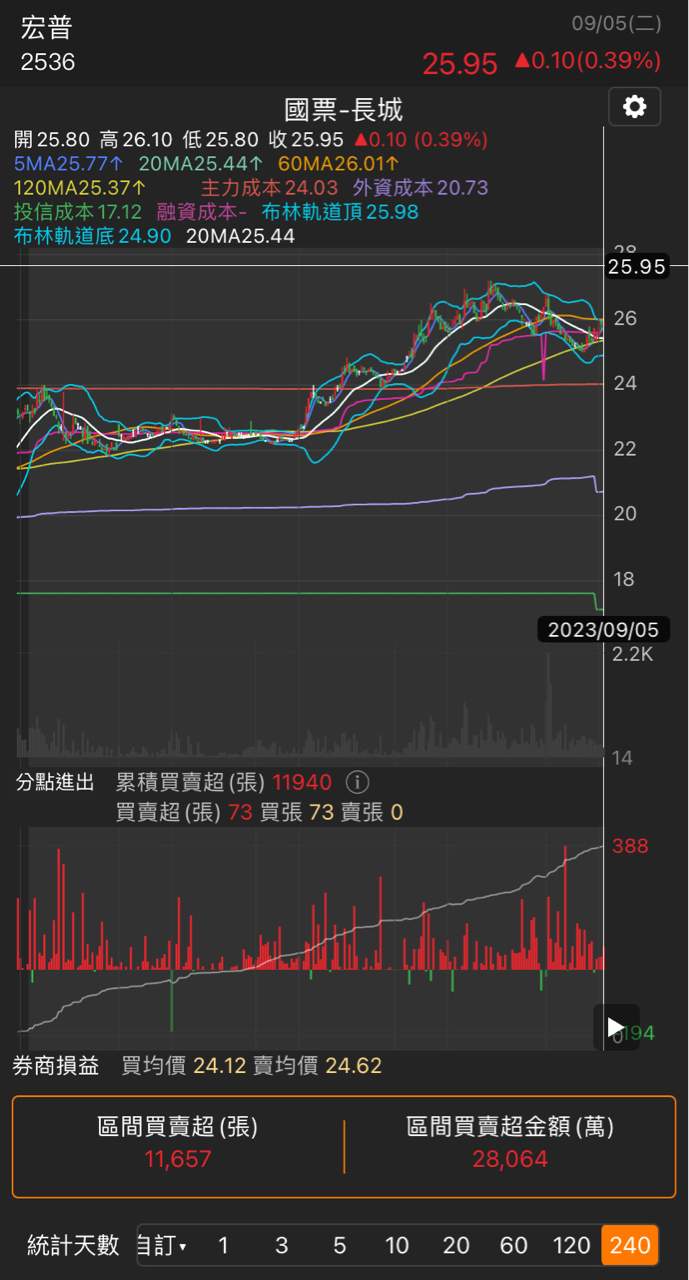Set statistics days to 10
Image resolution: width=689 pixels, height=1280 pixels.
tap(397, 1246)
